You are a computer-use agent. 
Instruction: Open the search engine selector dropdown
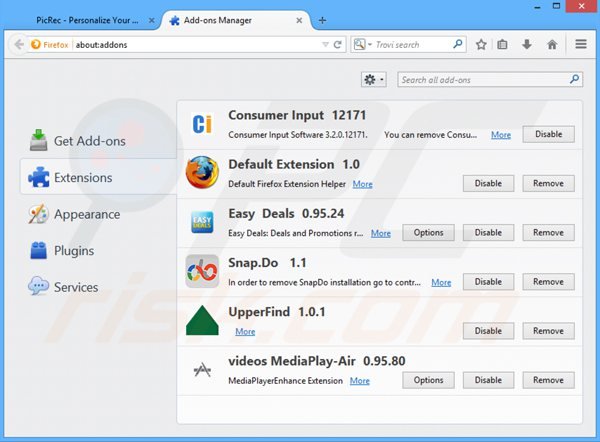[x=362, y=45]
